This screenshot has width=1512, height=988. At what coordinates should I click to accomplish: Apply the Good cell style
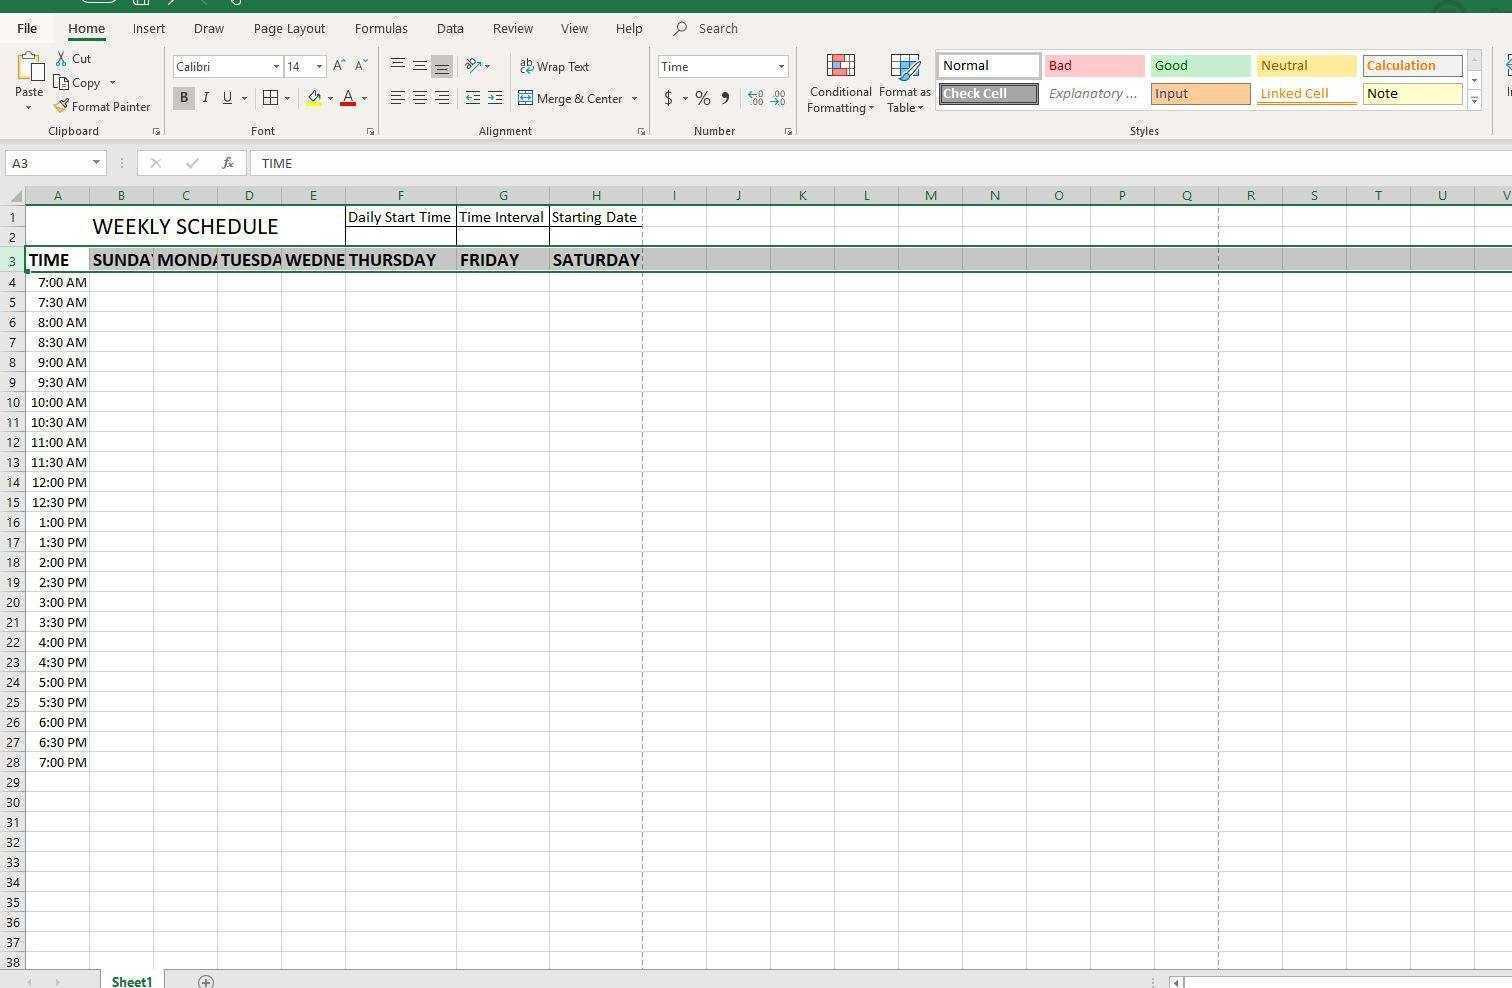click(1200, 66)
